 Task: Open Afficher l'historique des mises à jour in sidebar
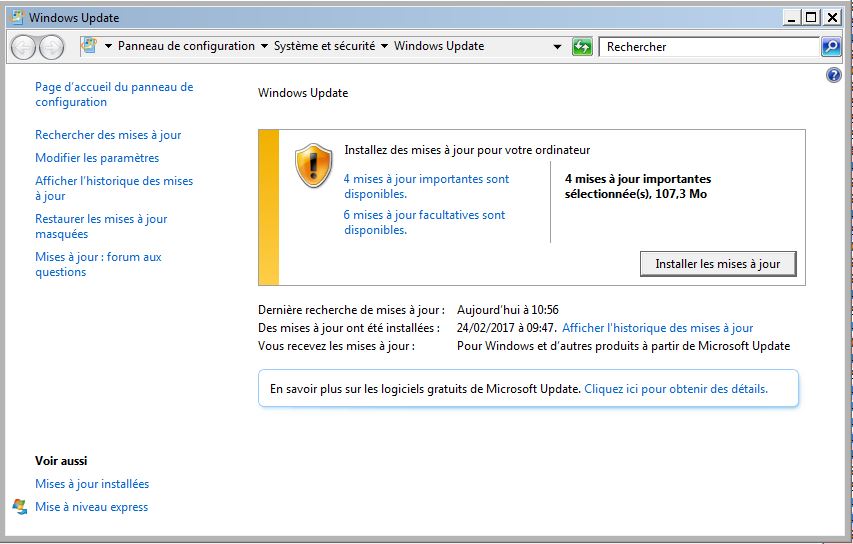[114, 188]
